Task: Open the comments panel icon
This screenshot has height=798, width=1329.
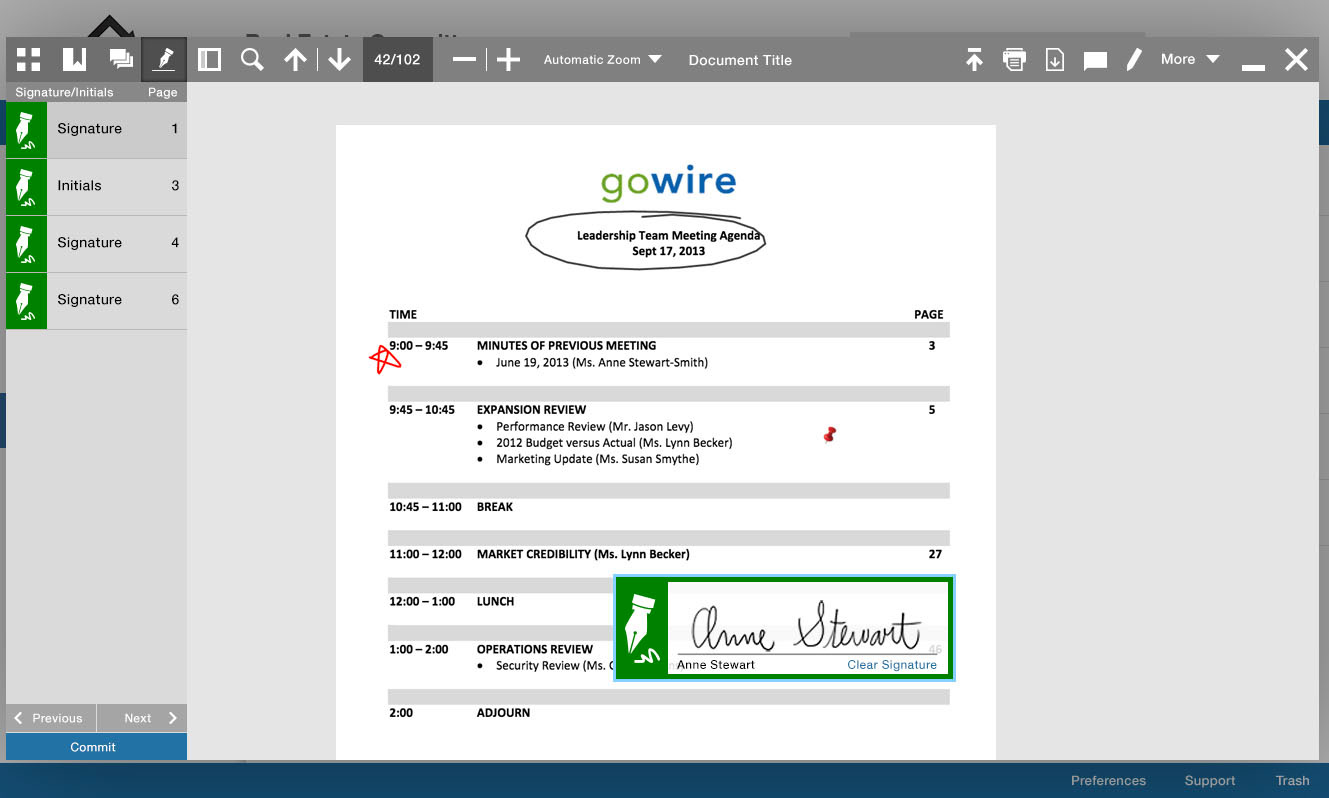Action: click(121, 60)
